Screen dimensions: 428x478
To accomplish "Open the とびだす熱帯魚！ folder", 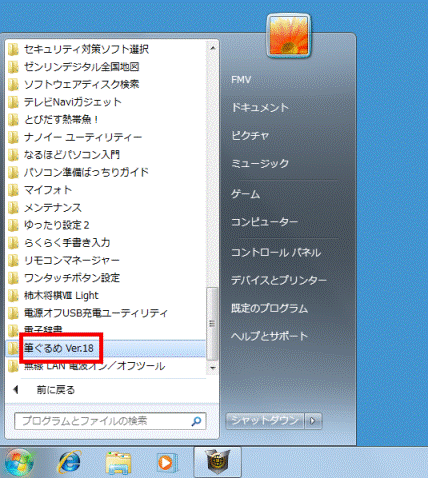I will click(106, 120).
